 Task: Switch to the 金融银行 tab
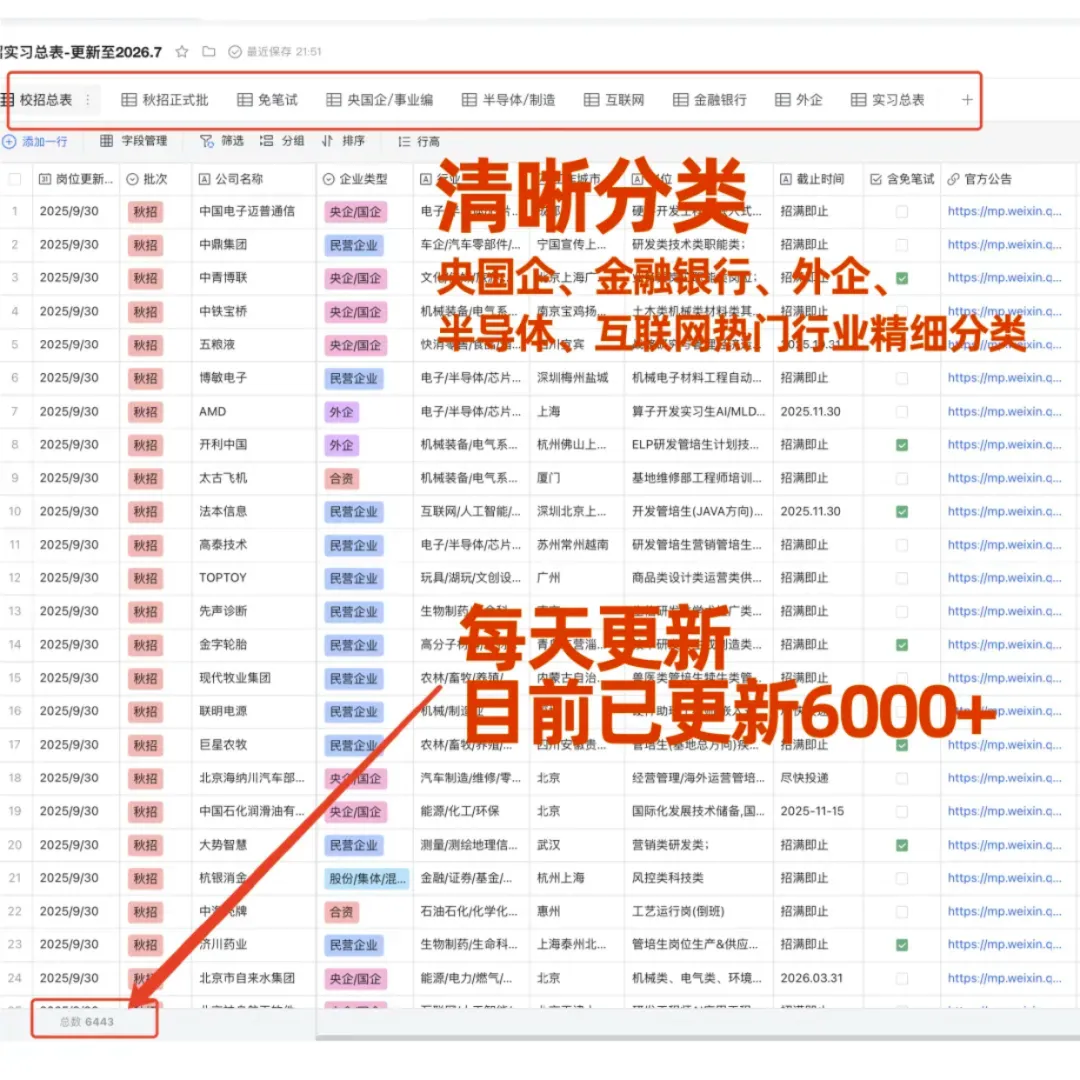click(x=709, y=100)
